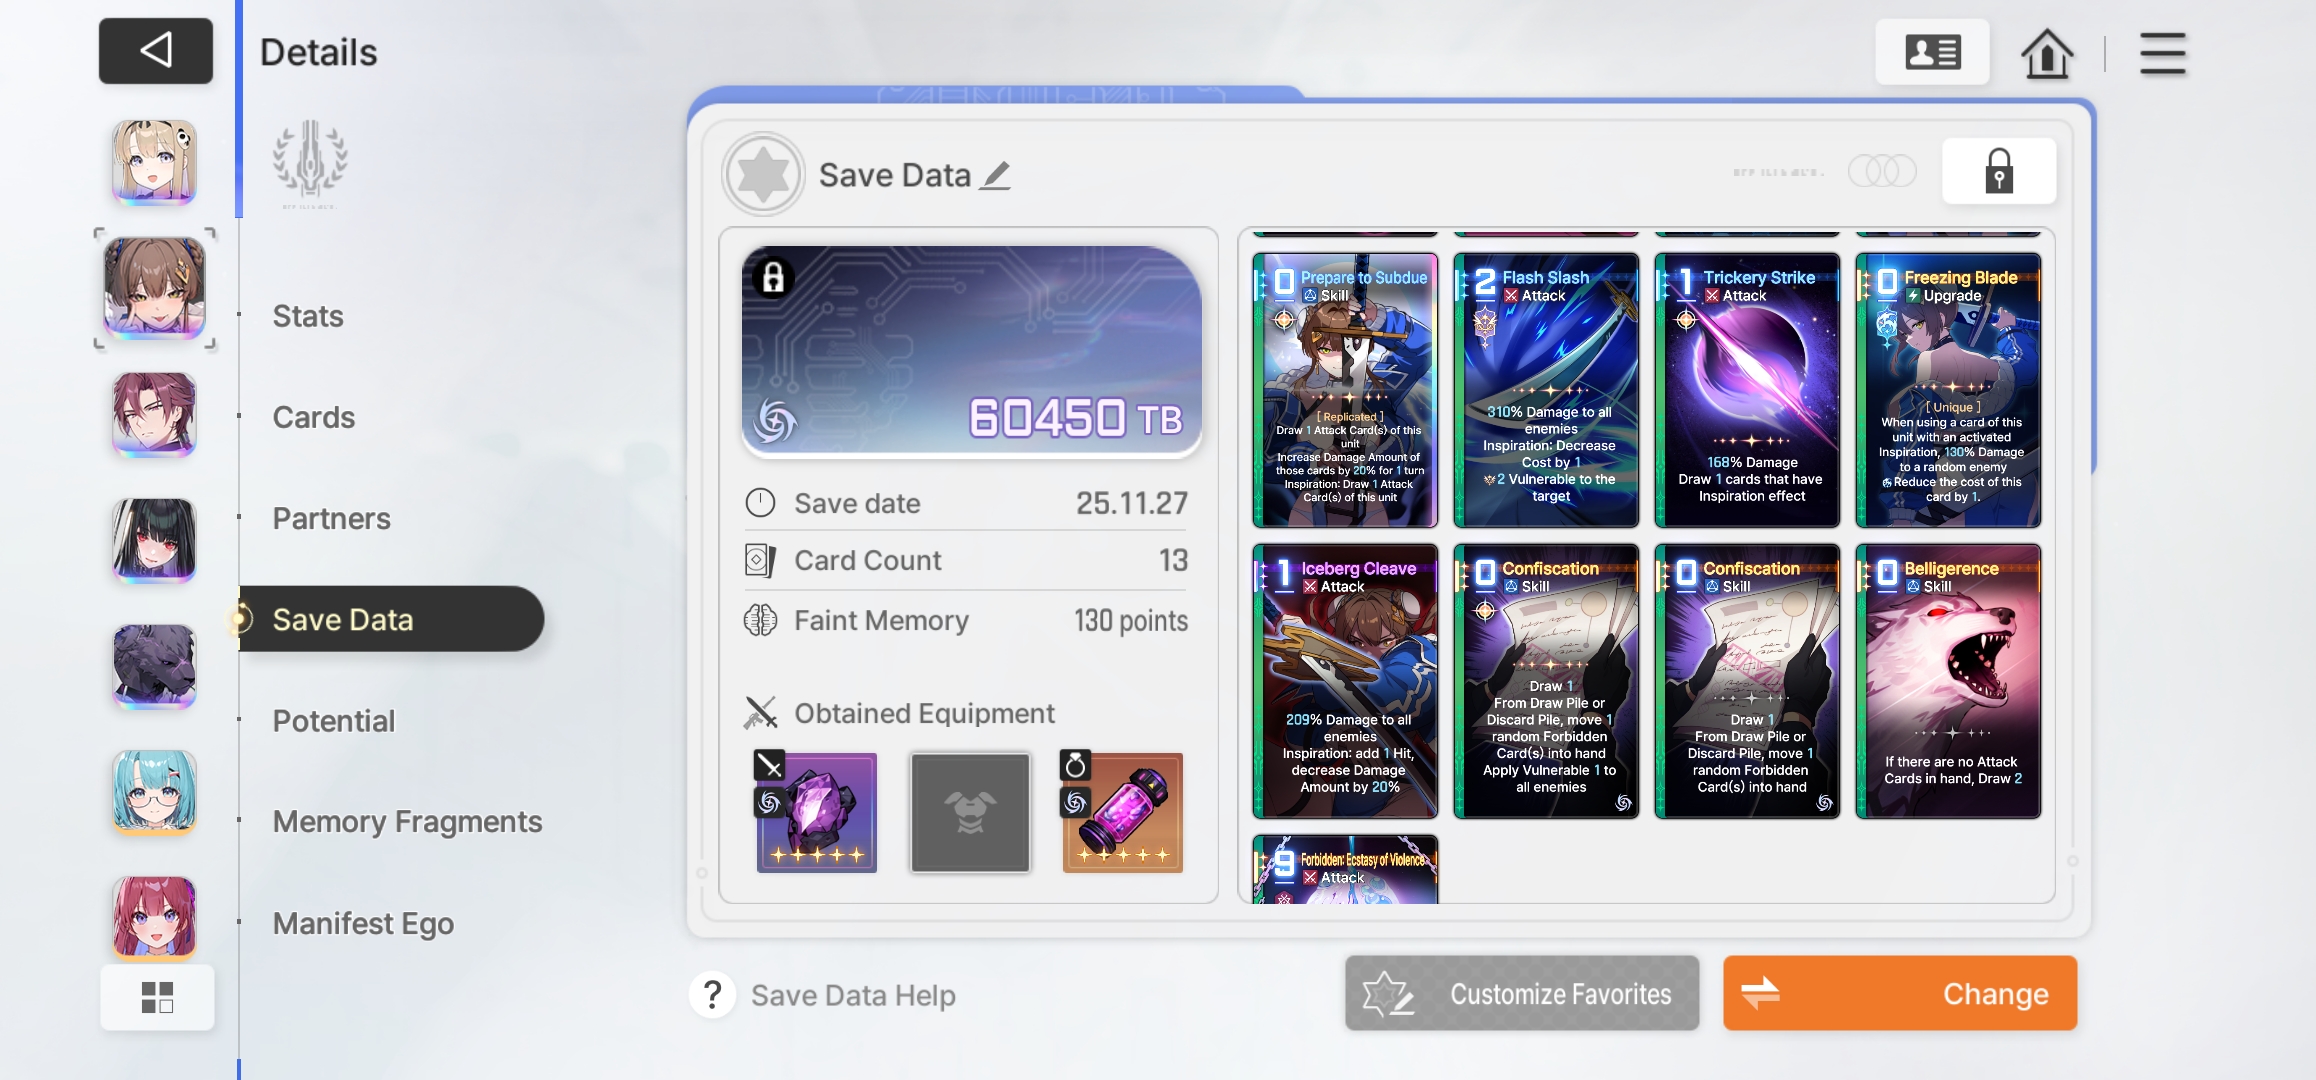This screenshot has width=2316, height=1080.
Task: Click the Customize Favorites button
Action: click(x=1521, y=993)
